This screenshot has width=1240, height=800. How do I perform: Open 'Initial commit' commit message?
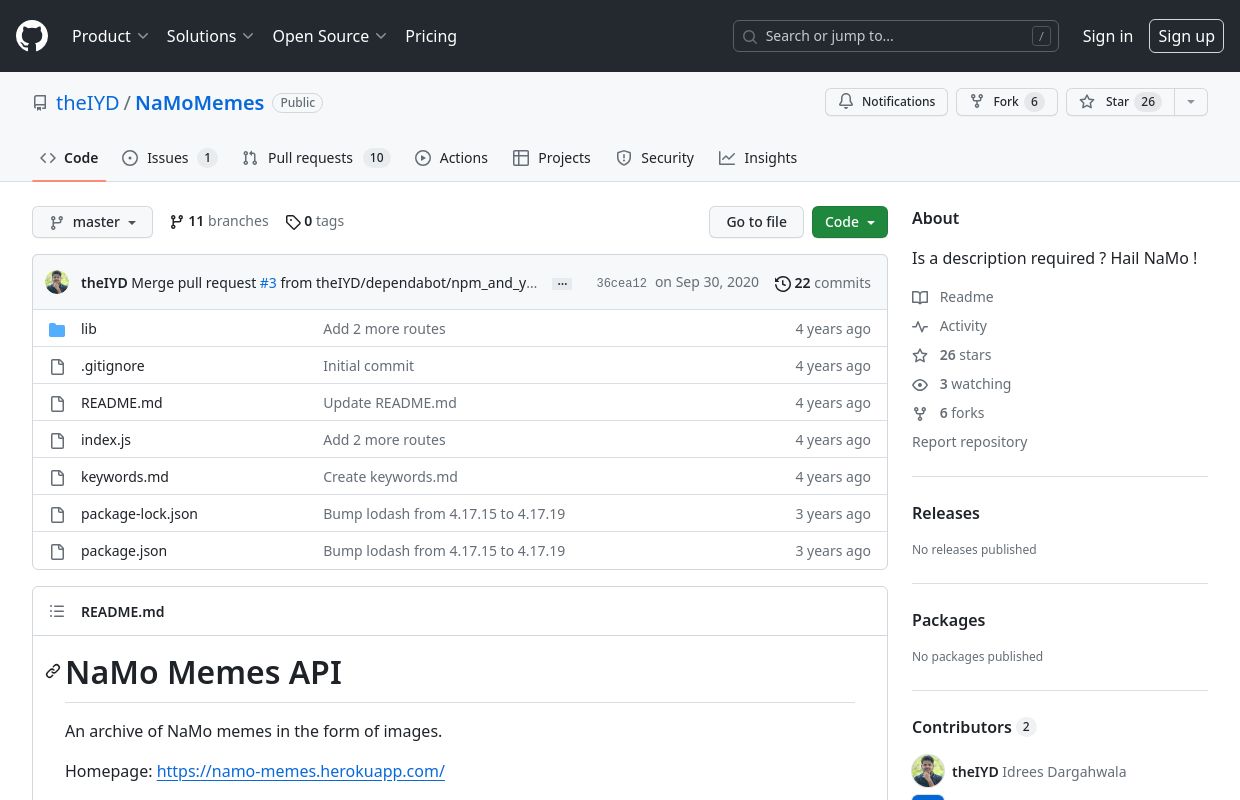[368, 366]
